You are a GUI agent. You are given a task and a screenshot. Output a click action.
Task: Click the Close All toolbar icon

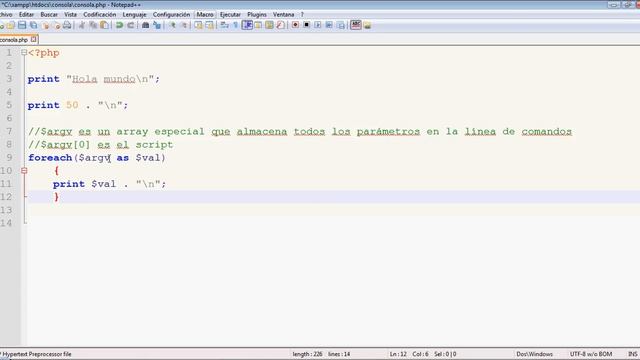tap(56, 25)
